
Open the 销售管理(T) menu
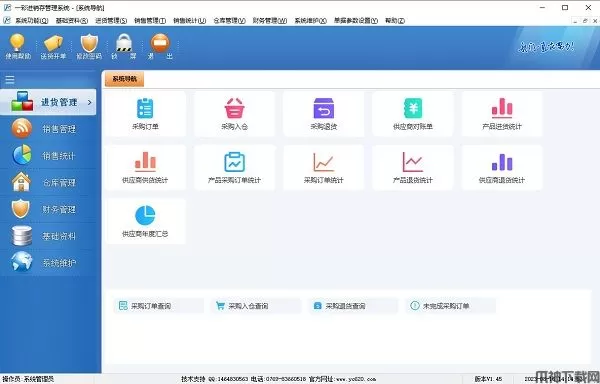(x=150, y=21)
